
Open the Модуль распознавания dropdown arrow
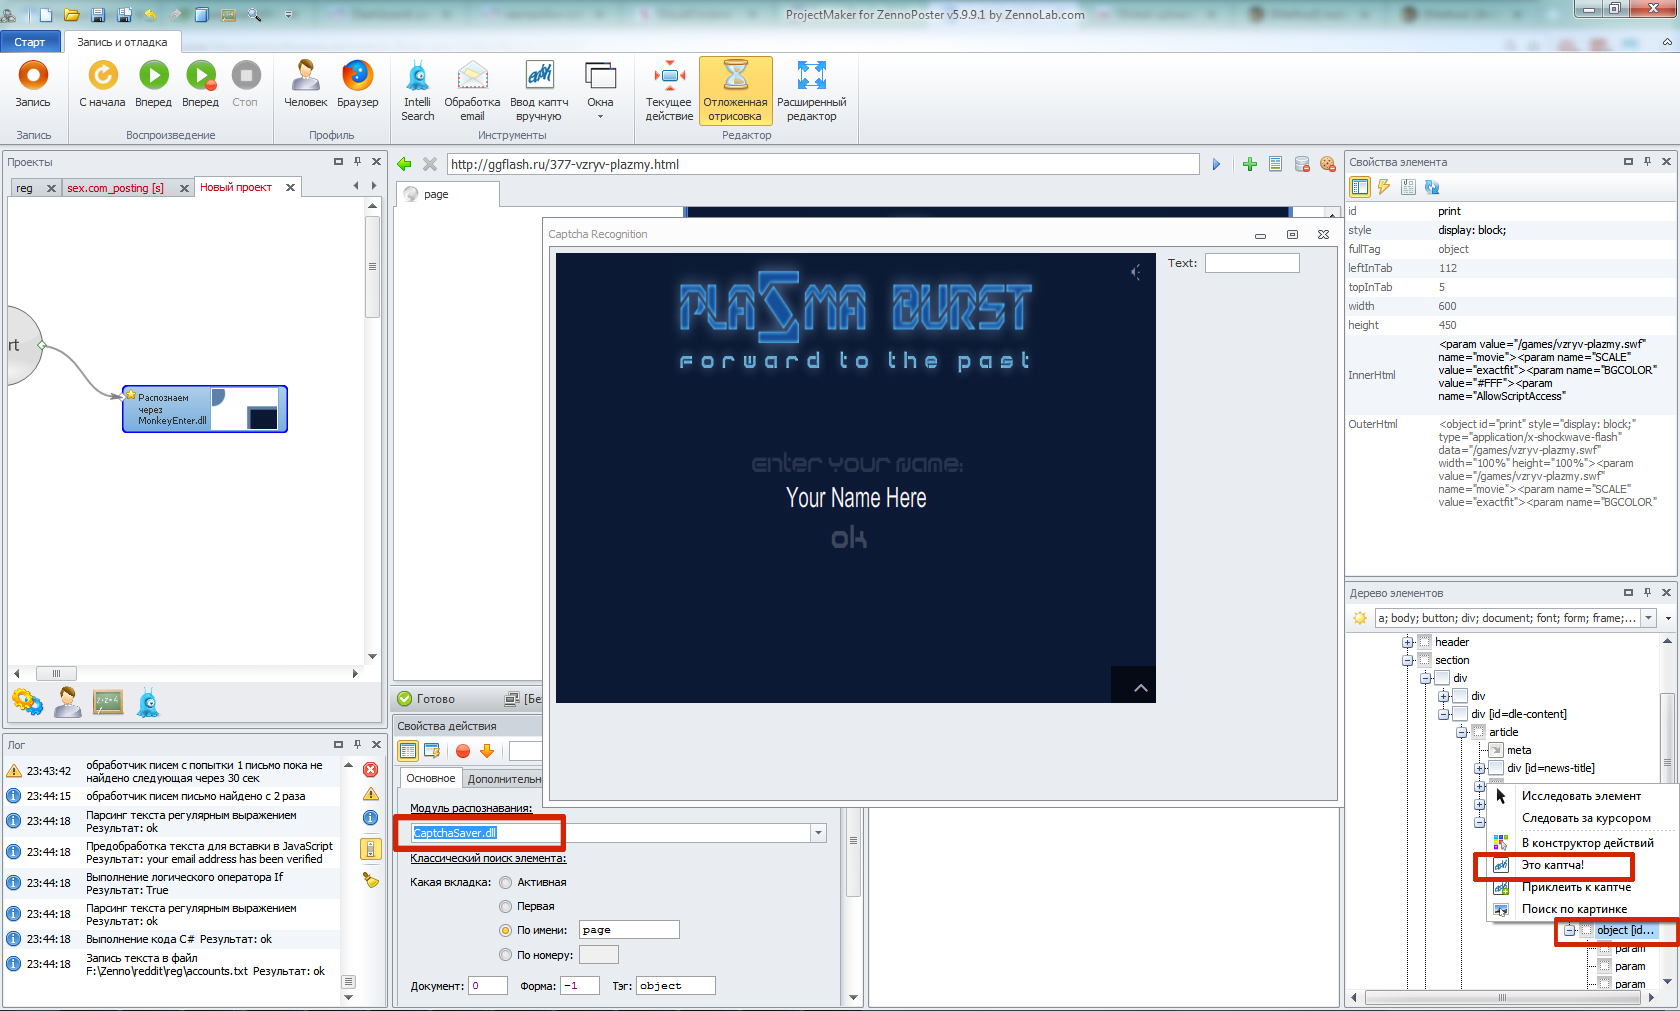818,833
